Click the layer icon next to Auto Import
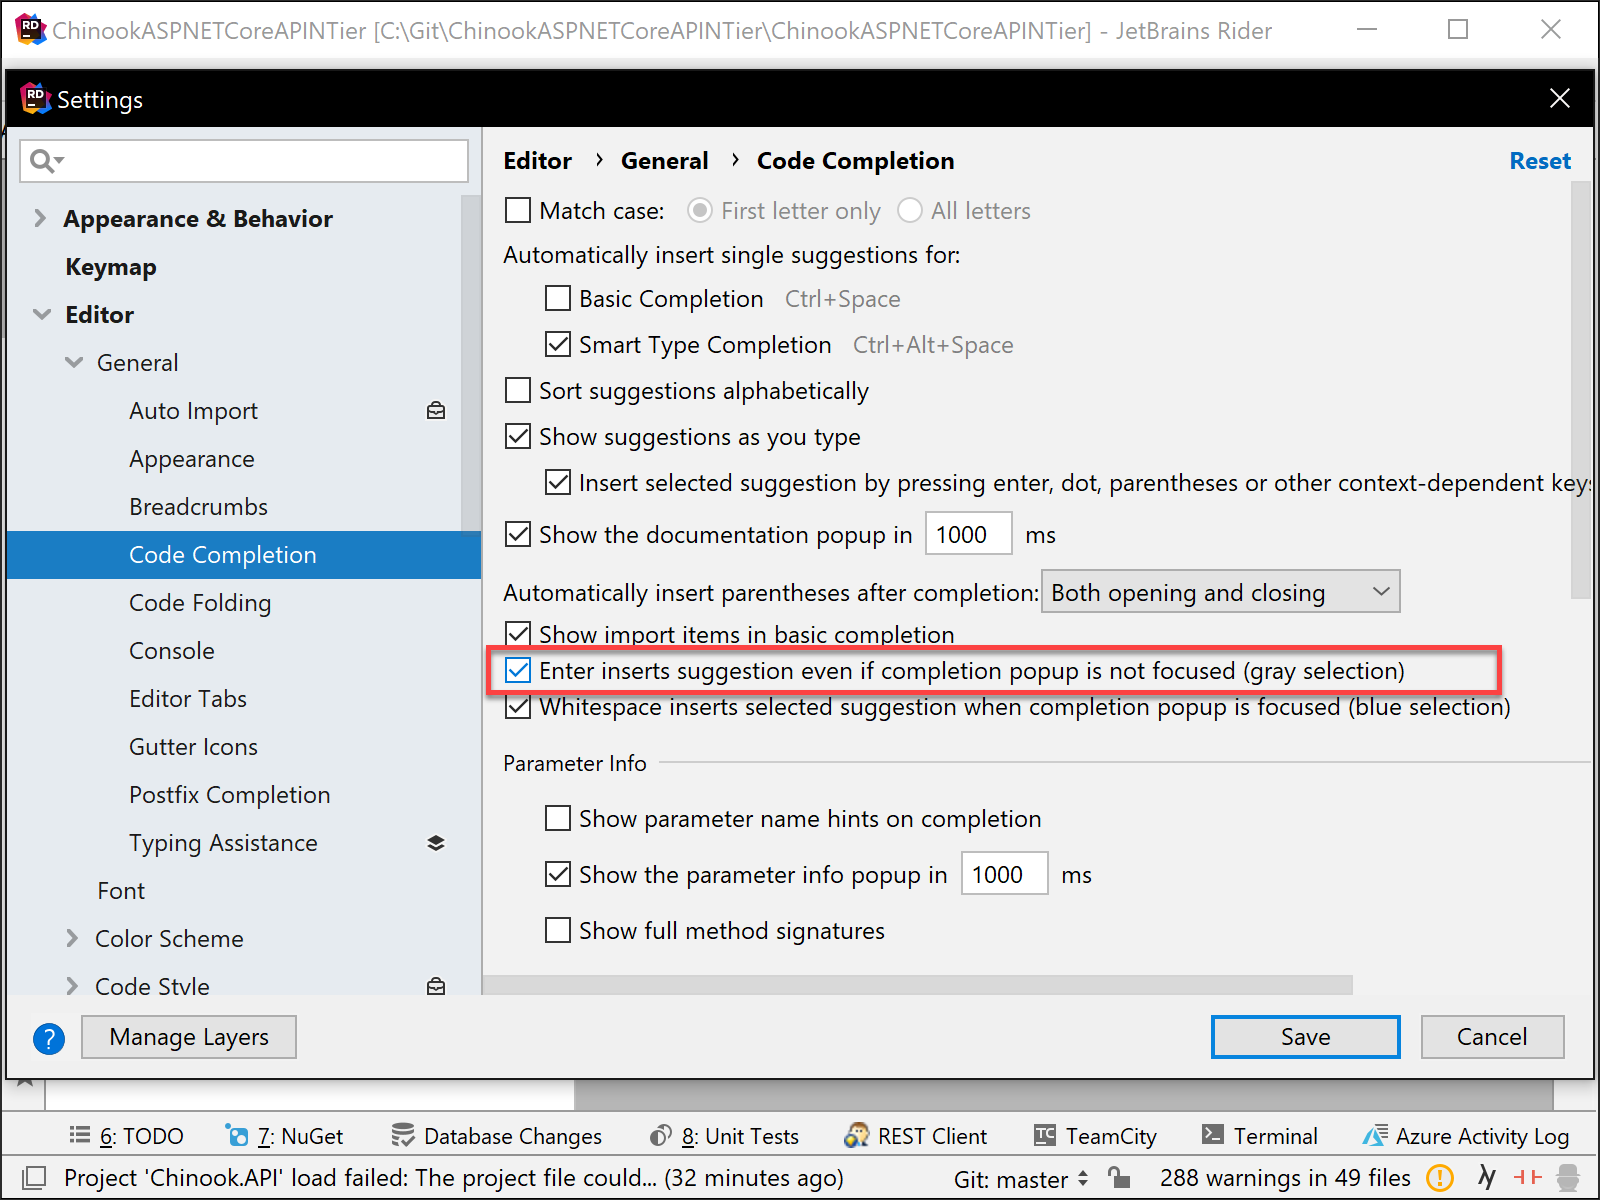The height and width of the screenshot is (1200, 1600). point(436,411)
